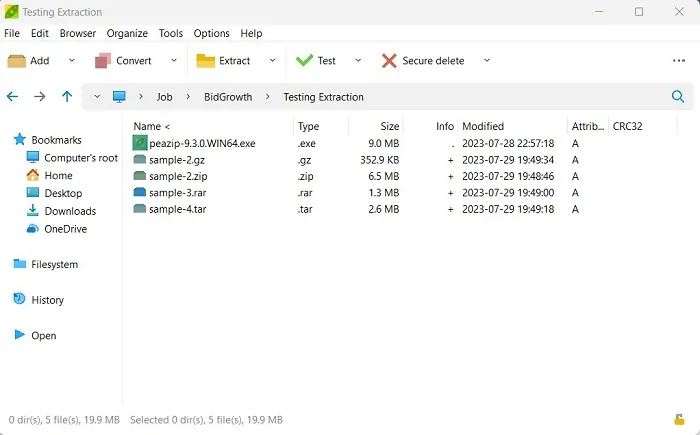Screen dimensions: 700x435
Task: Go up one folder level
Action: 67,96
